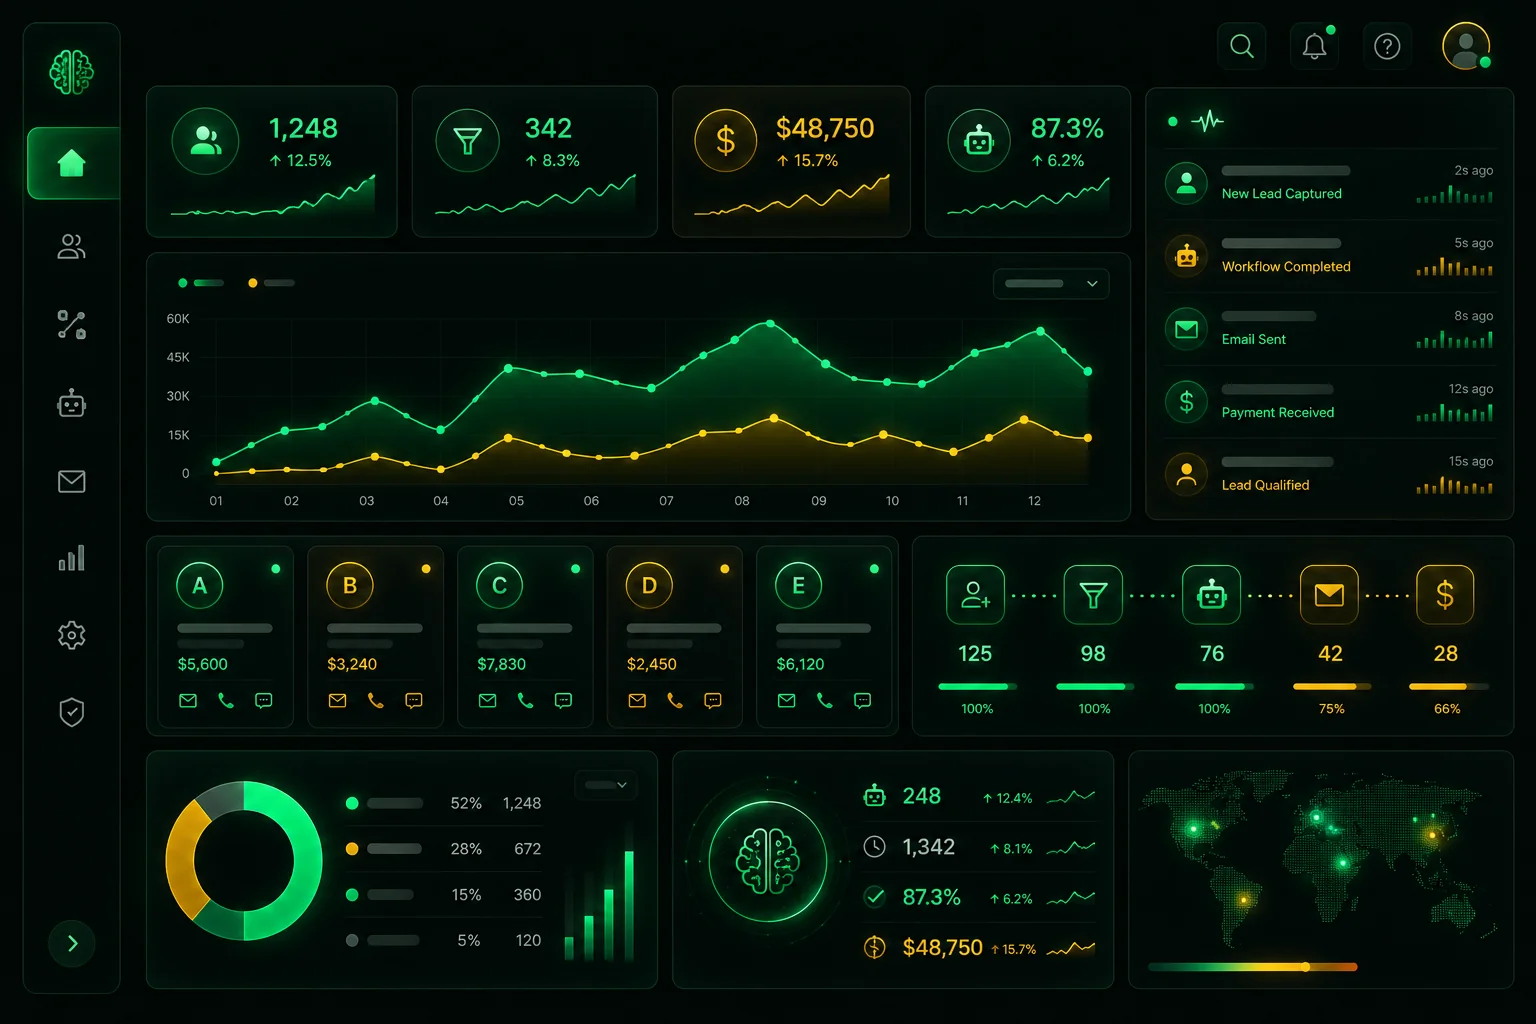Open the notifications bell
This screenshot has width=1536, height=1024.
click(x=1315, y=46)
